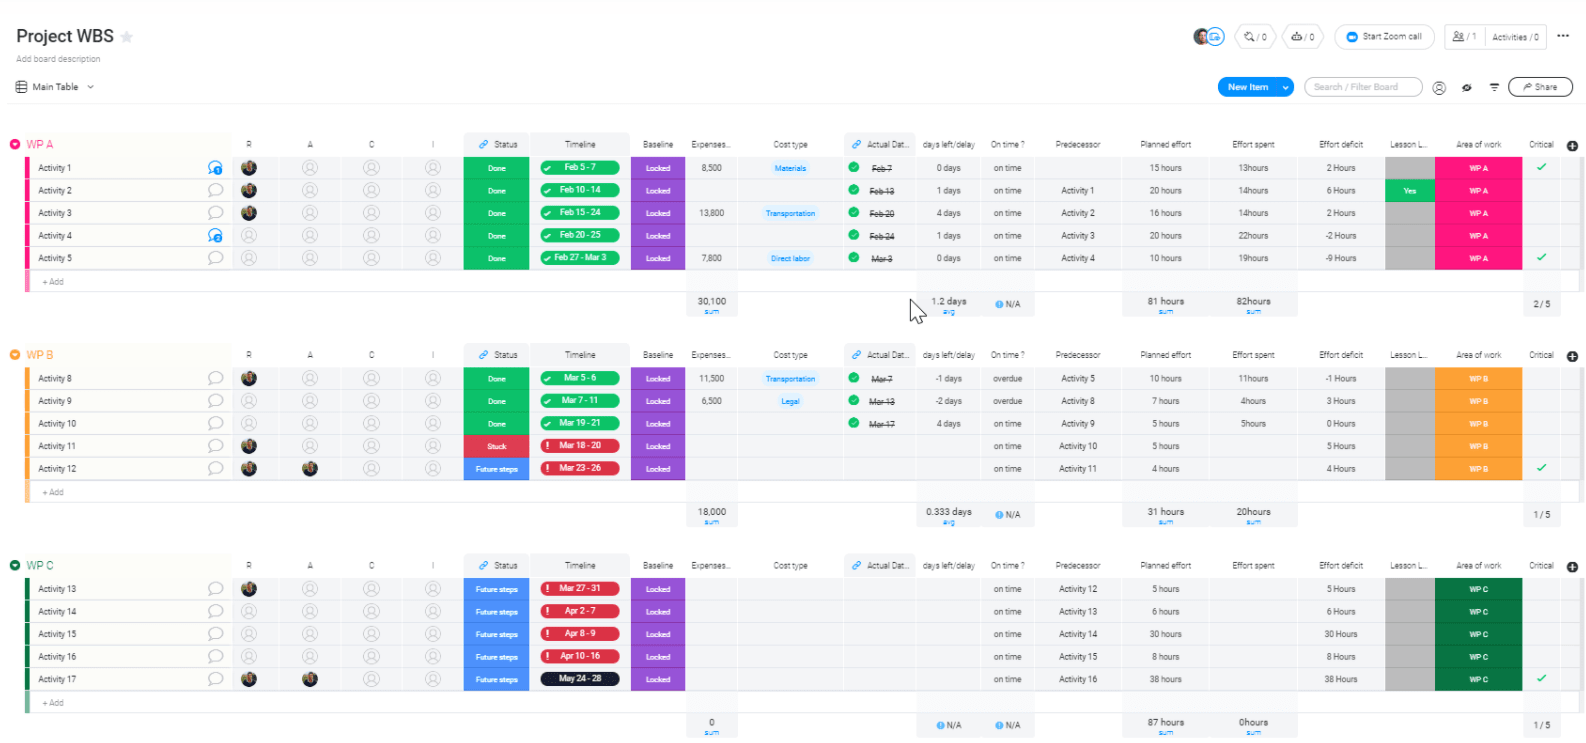1586x743 pixels.
Task: Open the Materials cost type of Activity 1
Action: click(x=790, y=168)
